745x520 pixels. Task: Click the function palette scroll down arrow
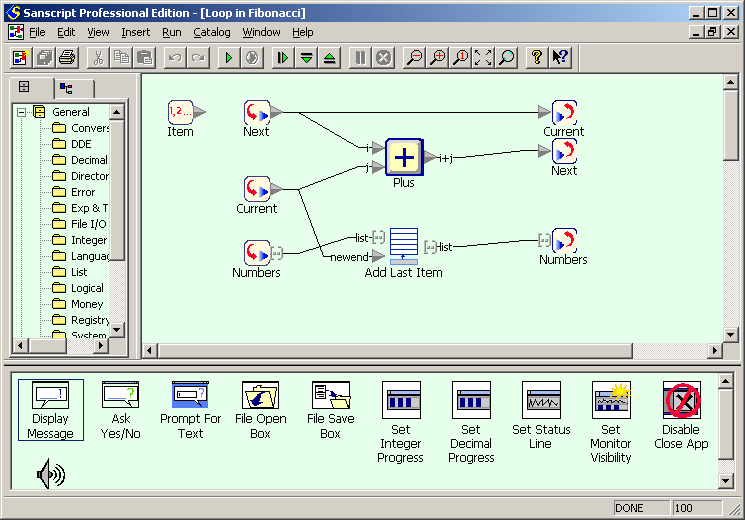(x=726, y=481)
